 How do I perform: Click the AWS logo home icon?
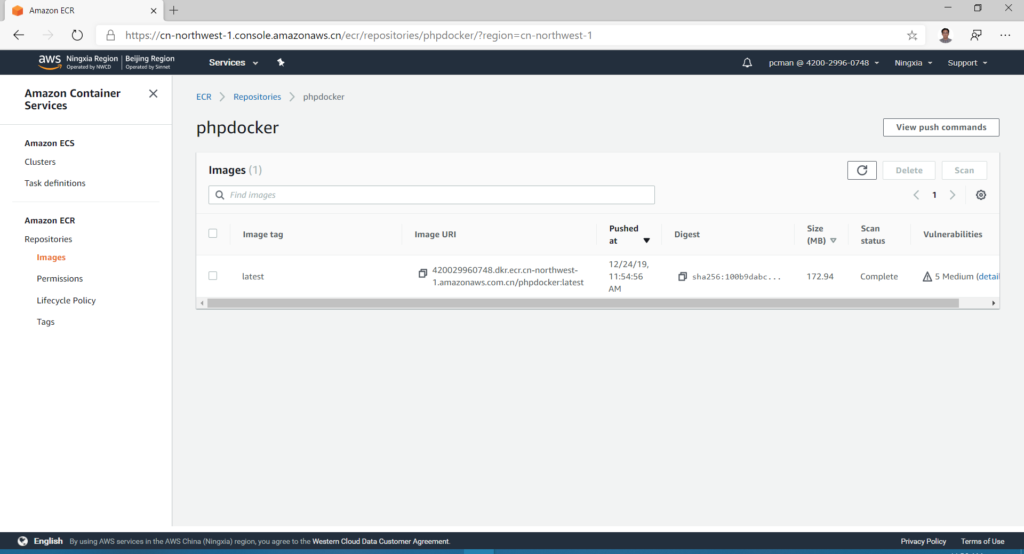point(50,62)
